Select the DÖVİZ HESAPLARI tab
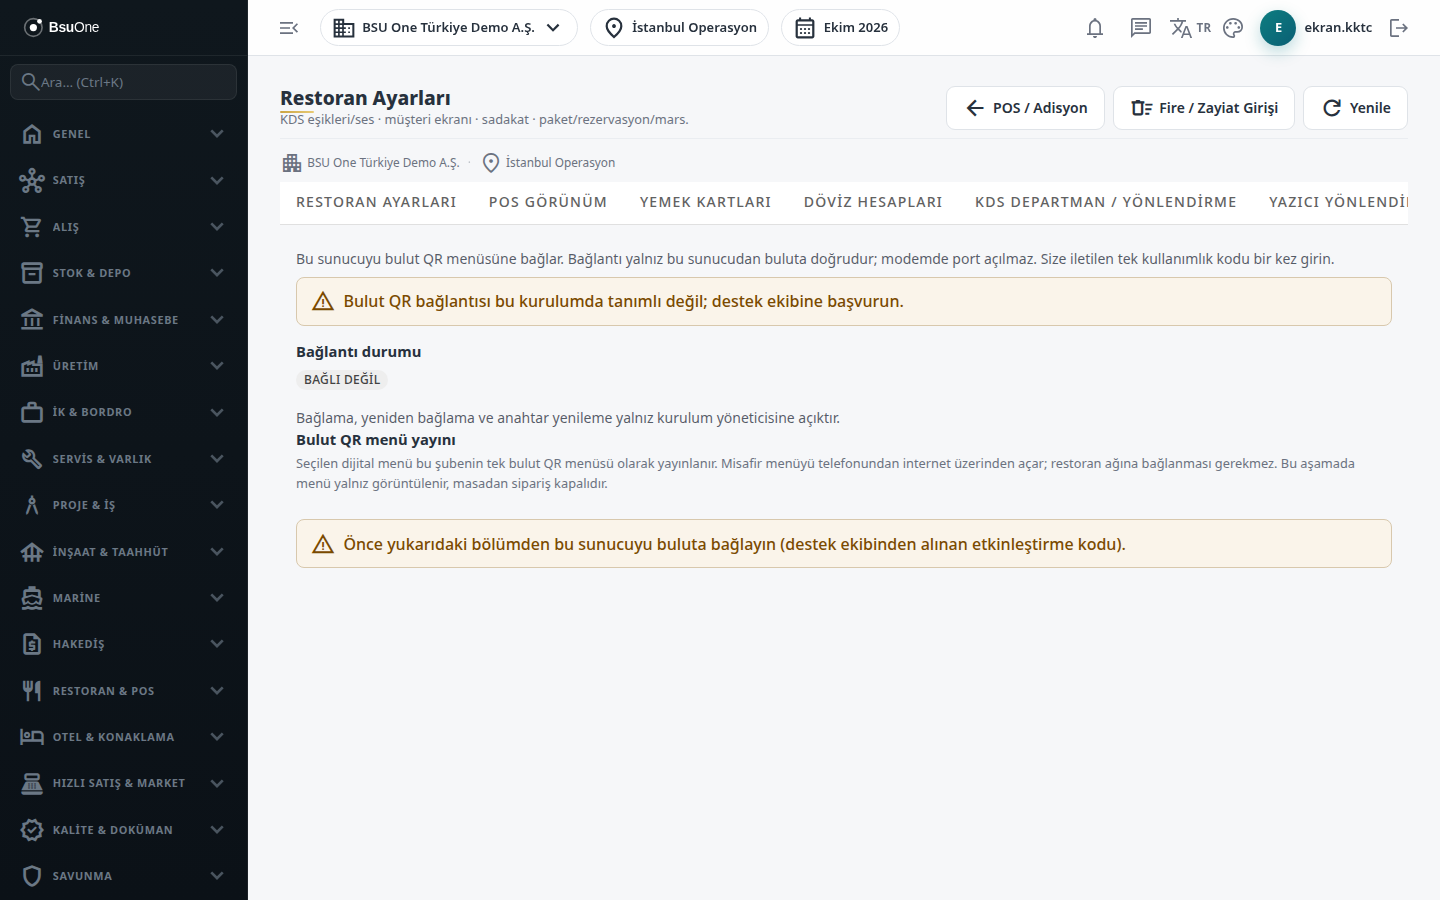This screenshot has width=1440, height=900. coord(873,202)
